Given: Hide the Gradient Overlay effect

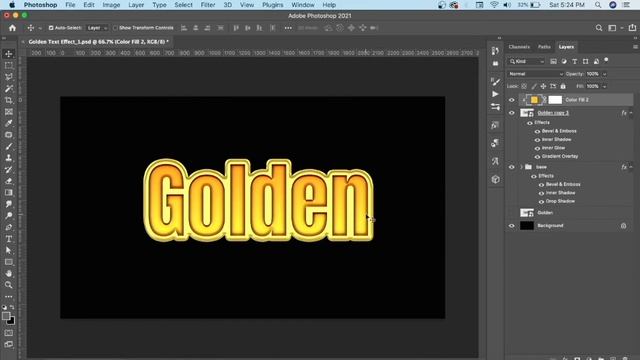Looking at the screenshot, I should [537, 156].
